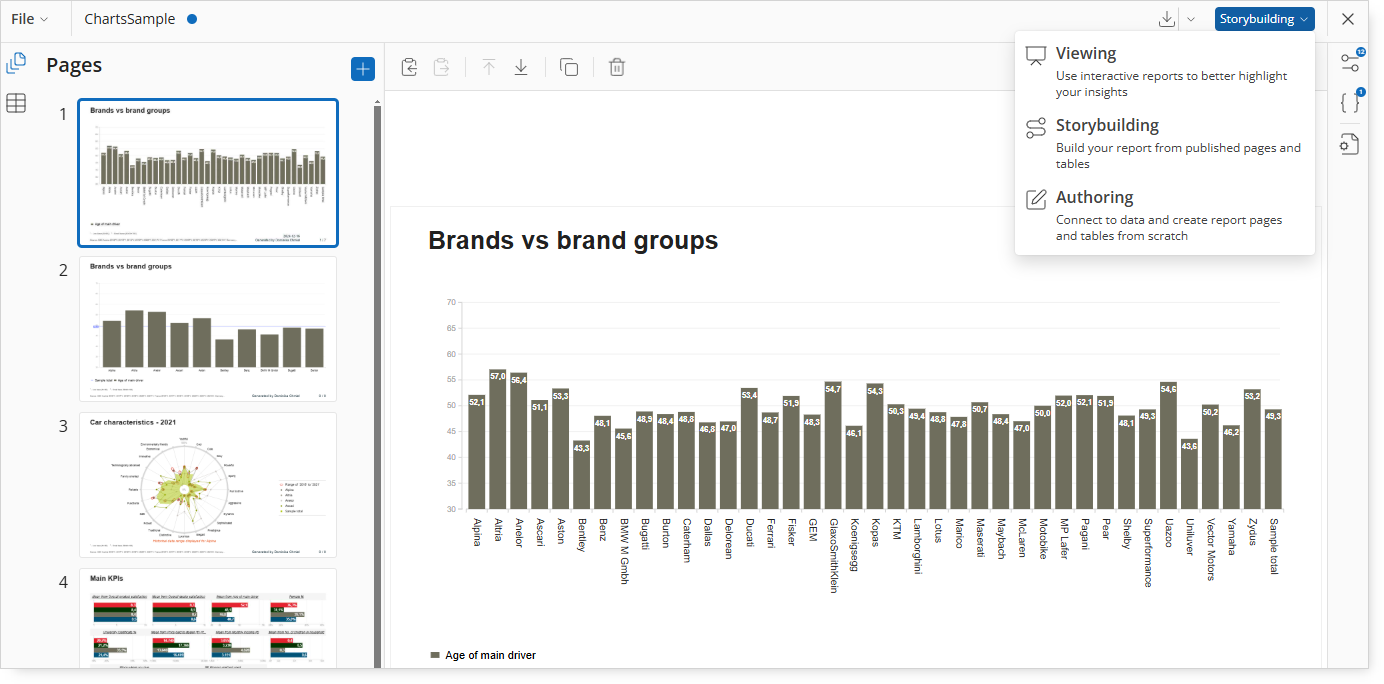Click the Viewing mode presentation icon

(1036, 56)
